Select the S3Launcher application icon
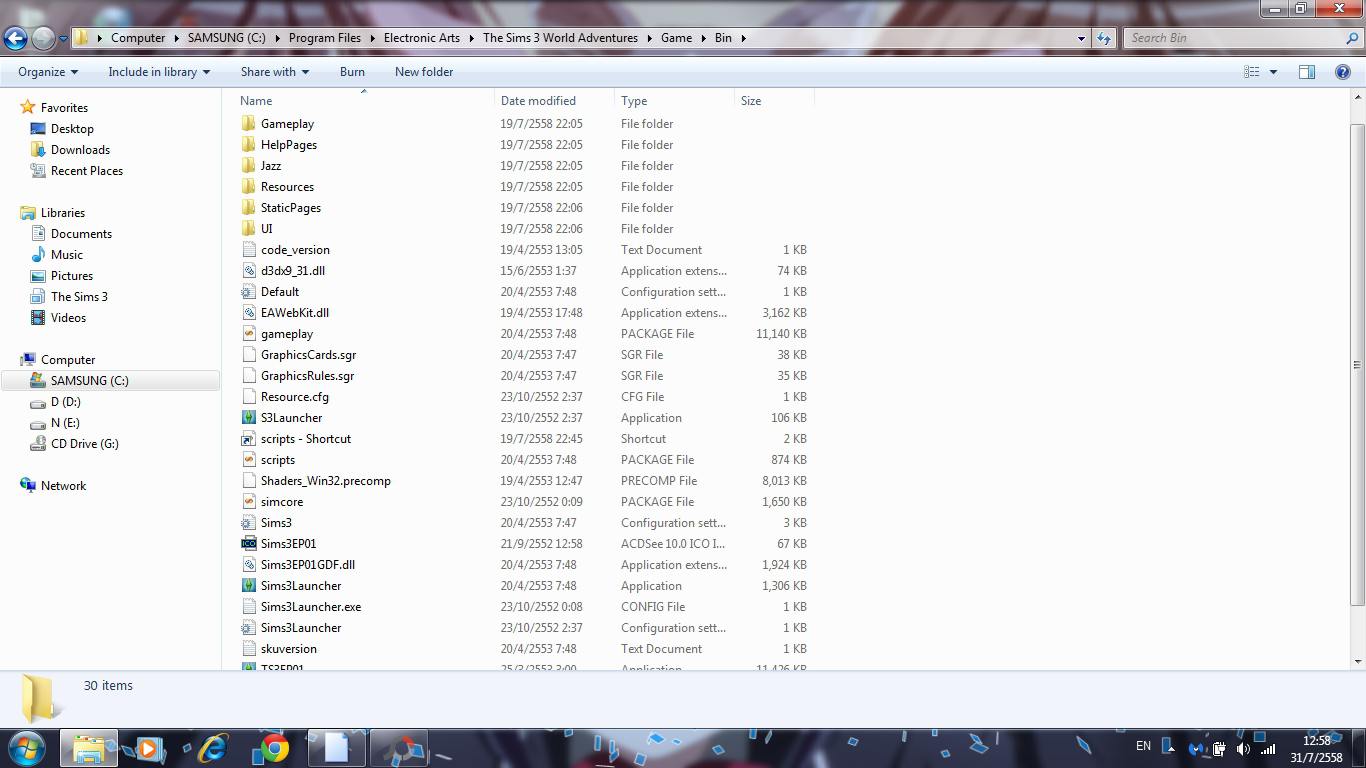1366x768 pixels. pyautogui.click(x=249, y=418)
